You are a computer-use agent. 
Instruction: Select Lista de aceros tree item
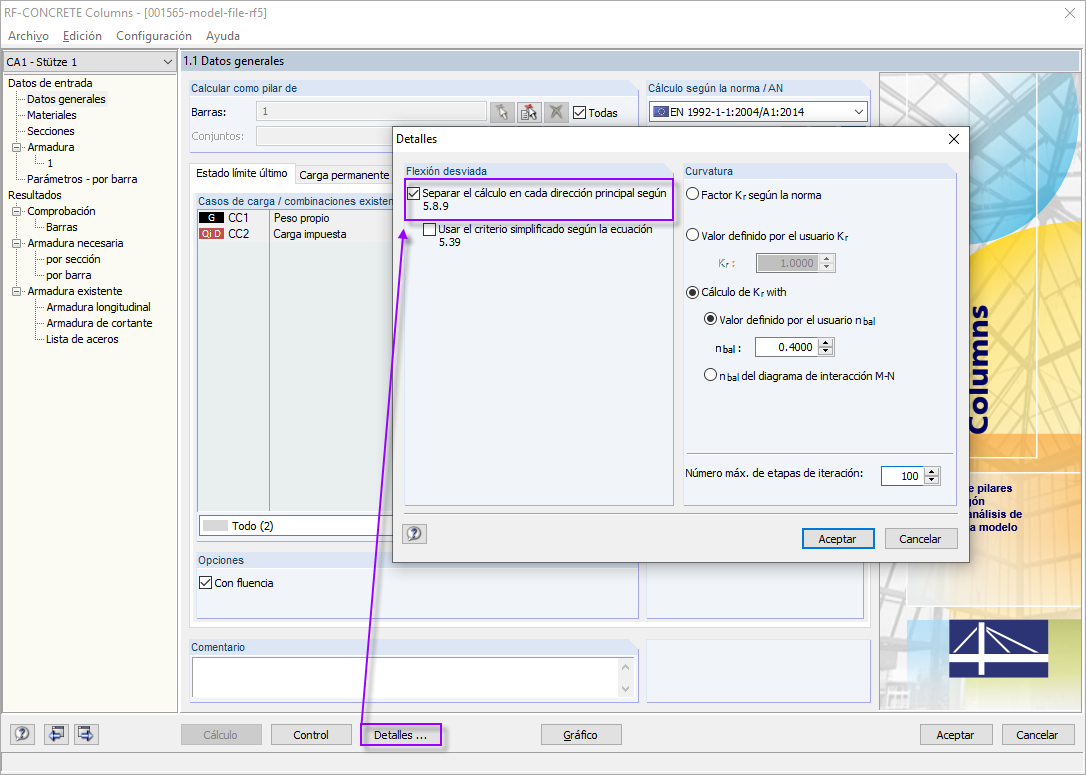[x=82, y=339]
